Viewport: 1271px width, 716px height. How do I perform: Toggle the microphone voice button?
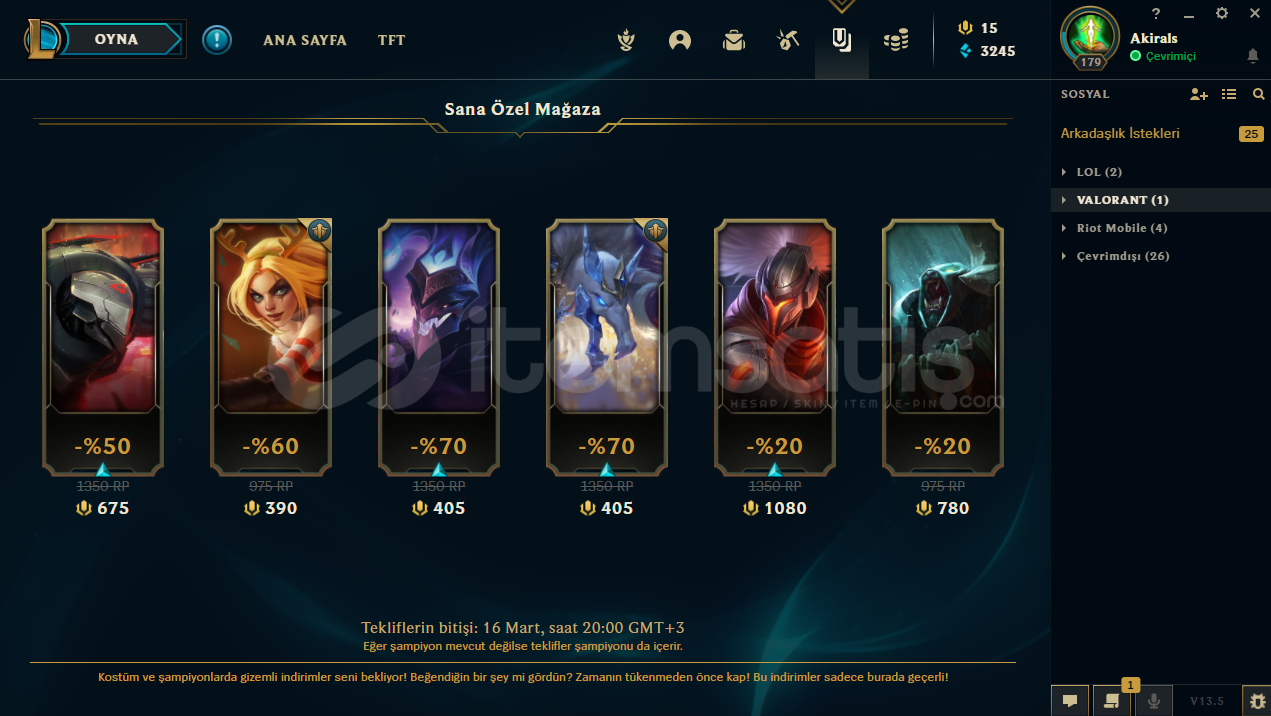pyautogui.click(x=1155, y=701)
